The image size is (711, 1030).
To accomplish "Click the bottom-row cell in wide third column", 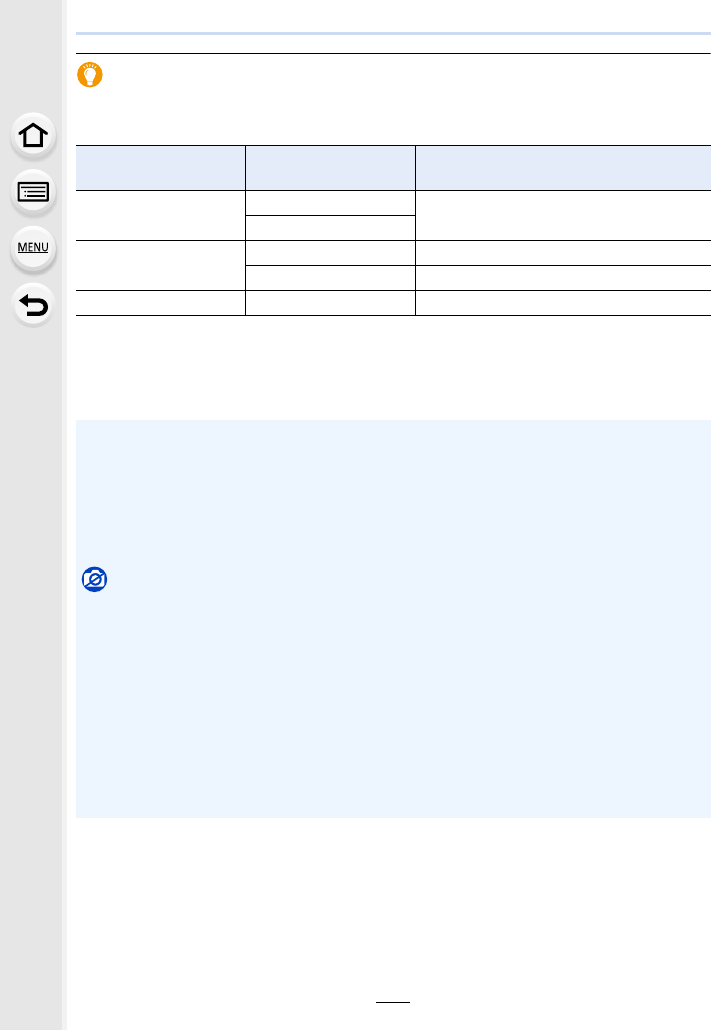I will (x=563, y=303).
